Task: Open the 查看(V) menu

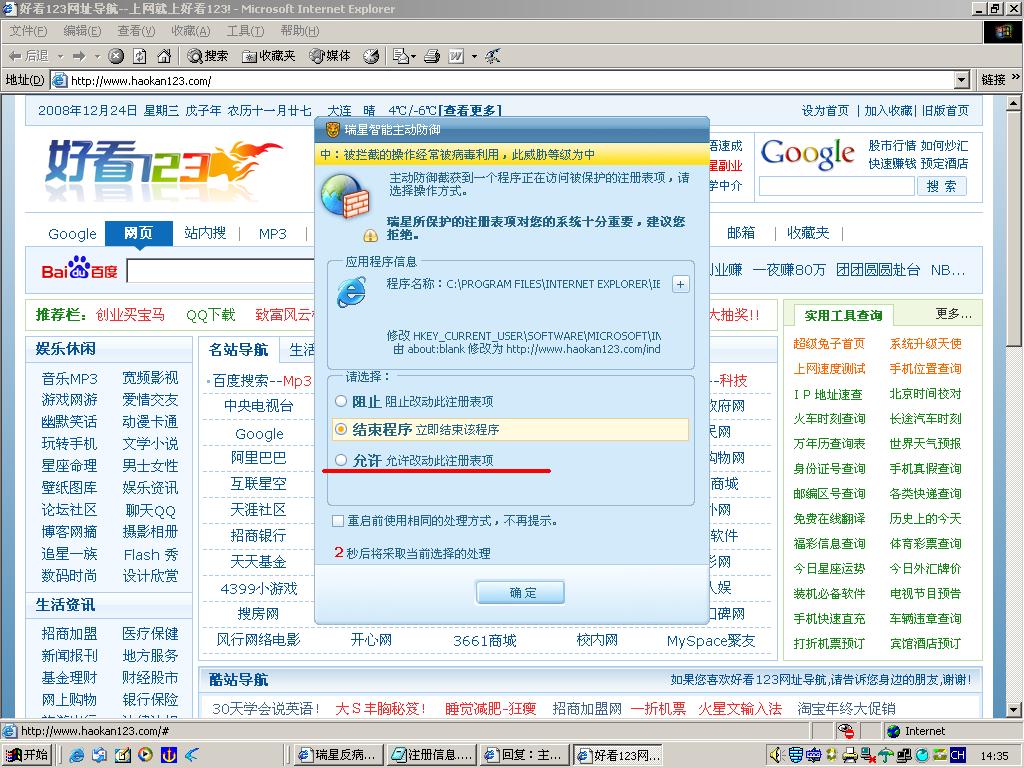Action: [136, 31]
